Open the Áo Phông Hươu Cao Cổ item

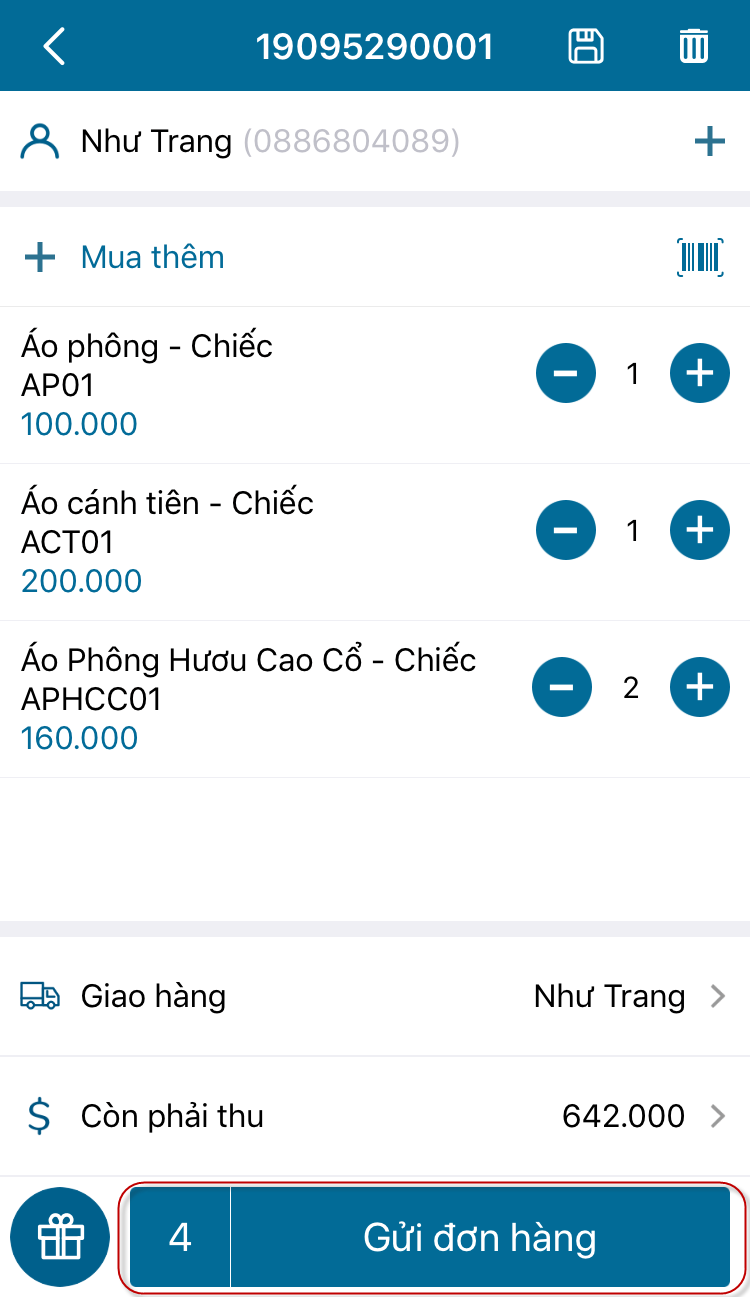pyautogui.click(x=248, y=661)
